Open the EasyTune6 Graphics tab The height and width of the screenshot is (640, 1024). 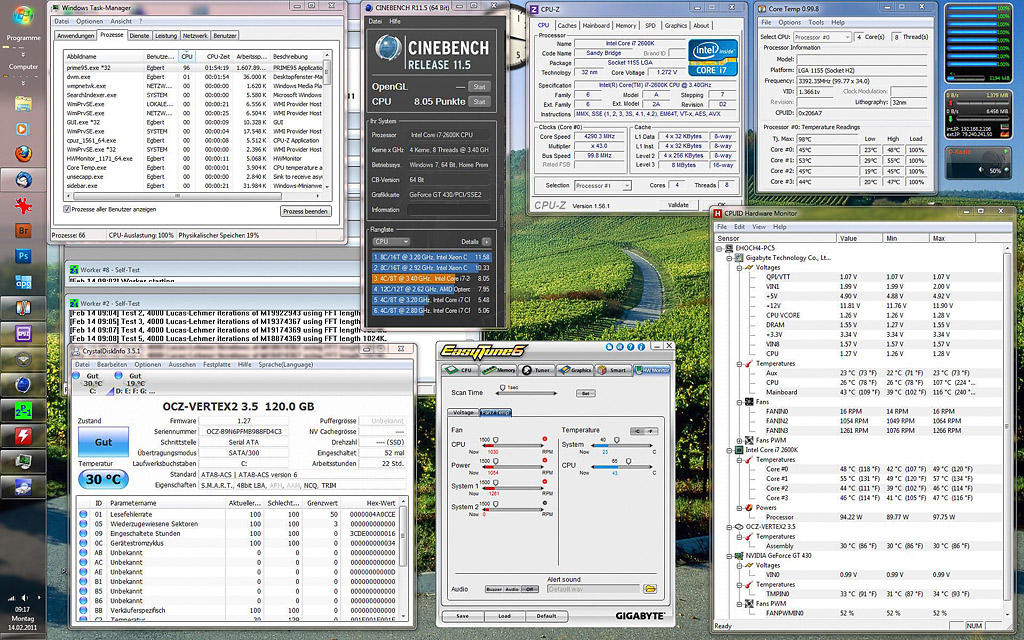(577, 369)
